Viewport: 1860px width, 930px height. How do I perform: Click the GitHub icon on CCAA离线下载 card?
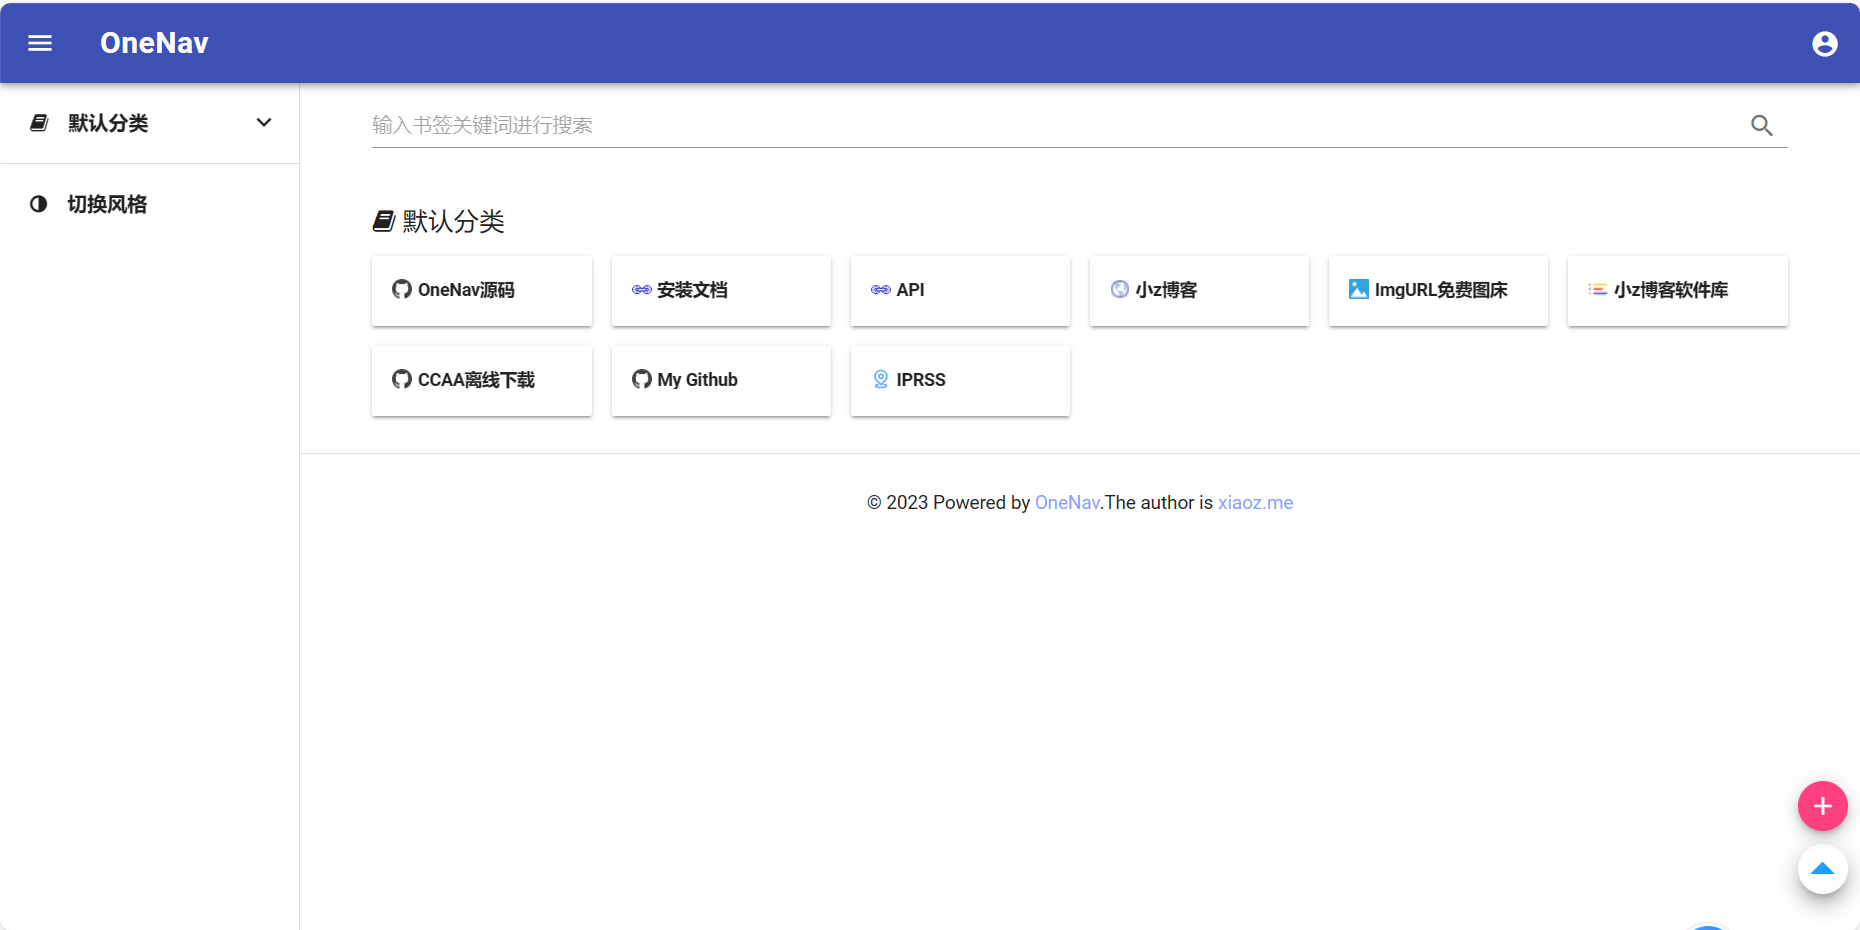coord(402,379)
